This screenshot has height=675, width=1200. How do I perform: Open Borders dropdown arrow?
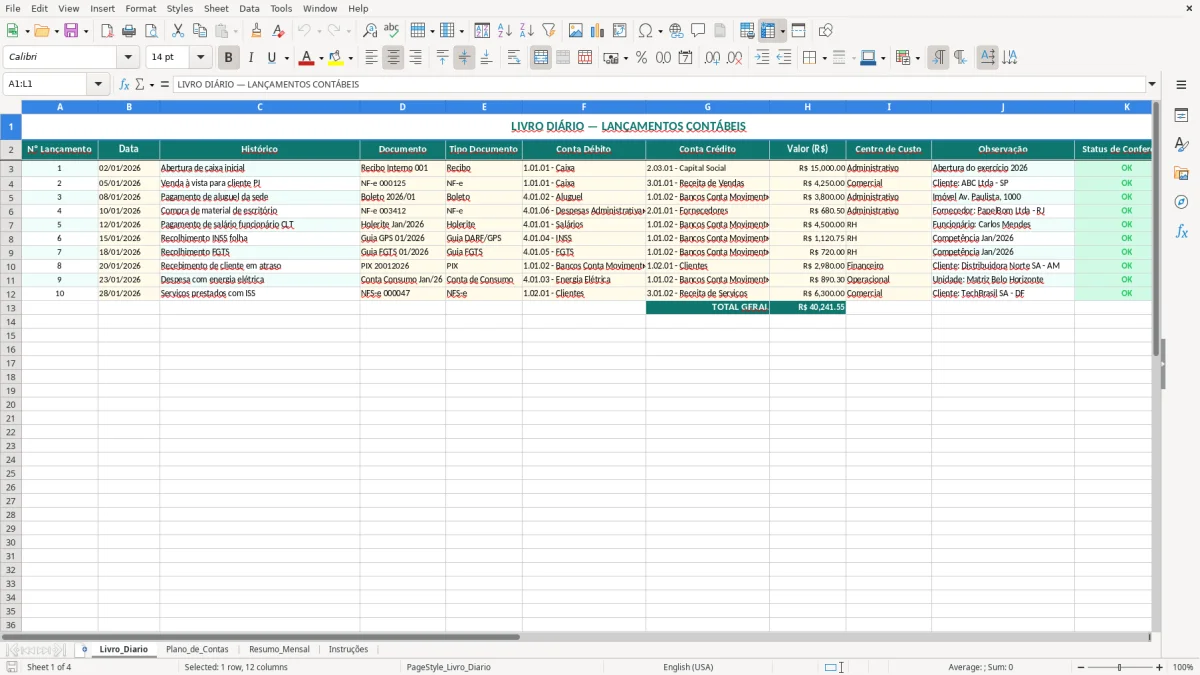point(825,58)
